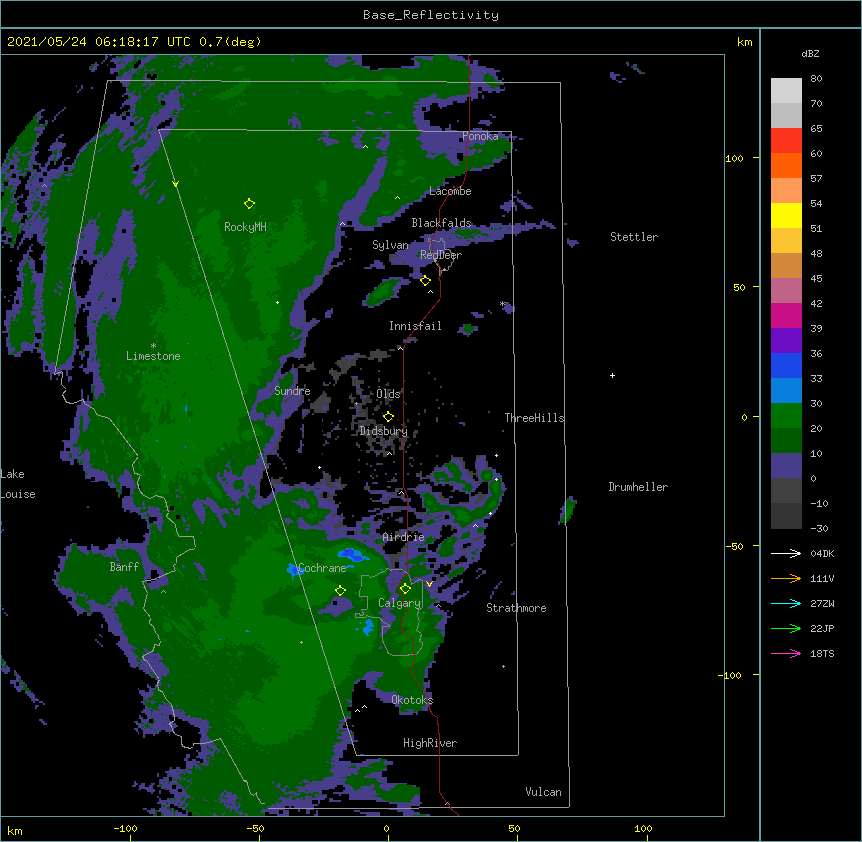Click the dBZ legend heading
This screenshot has height=842, width=862.
810,53
